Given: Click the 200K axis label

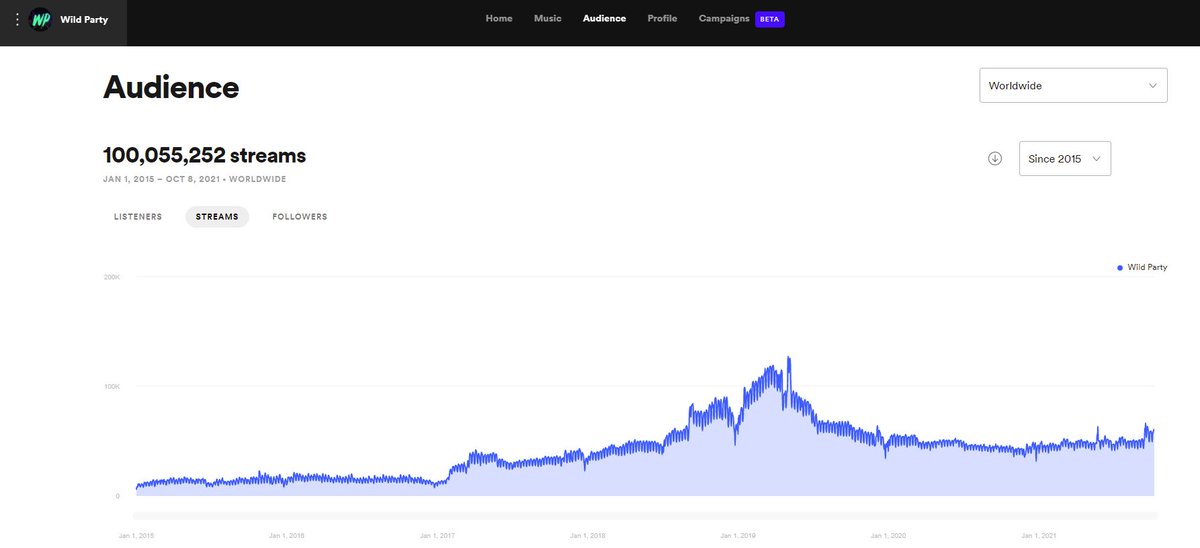Looking at the screenshot, I should pos(112,277).
